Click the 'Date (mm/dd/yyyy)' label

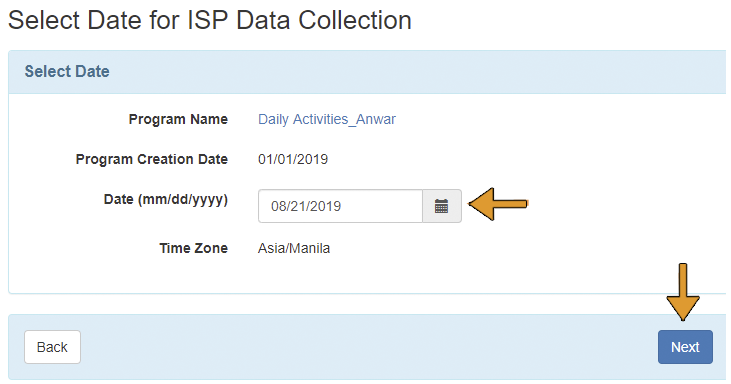(166, 199)
